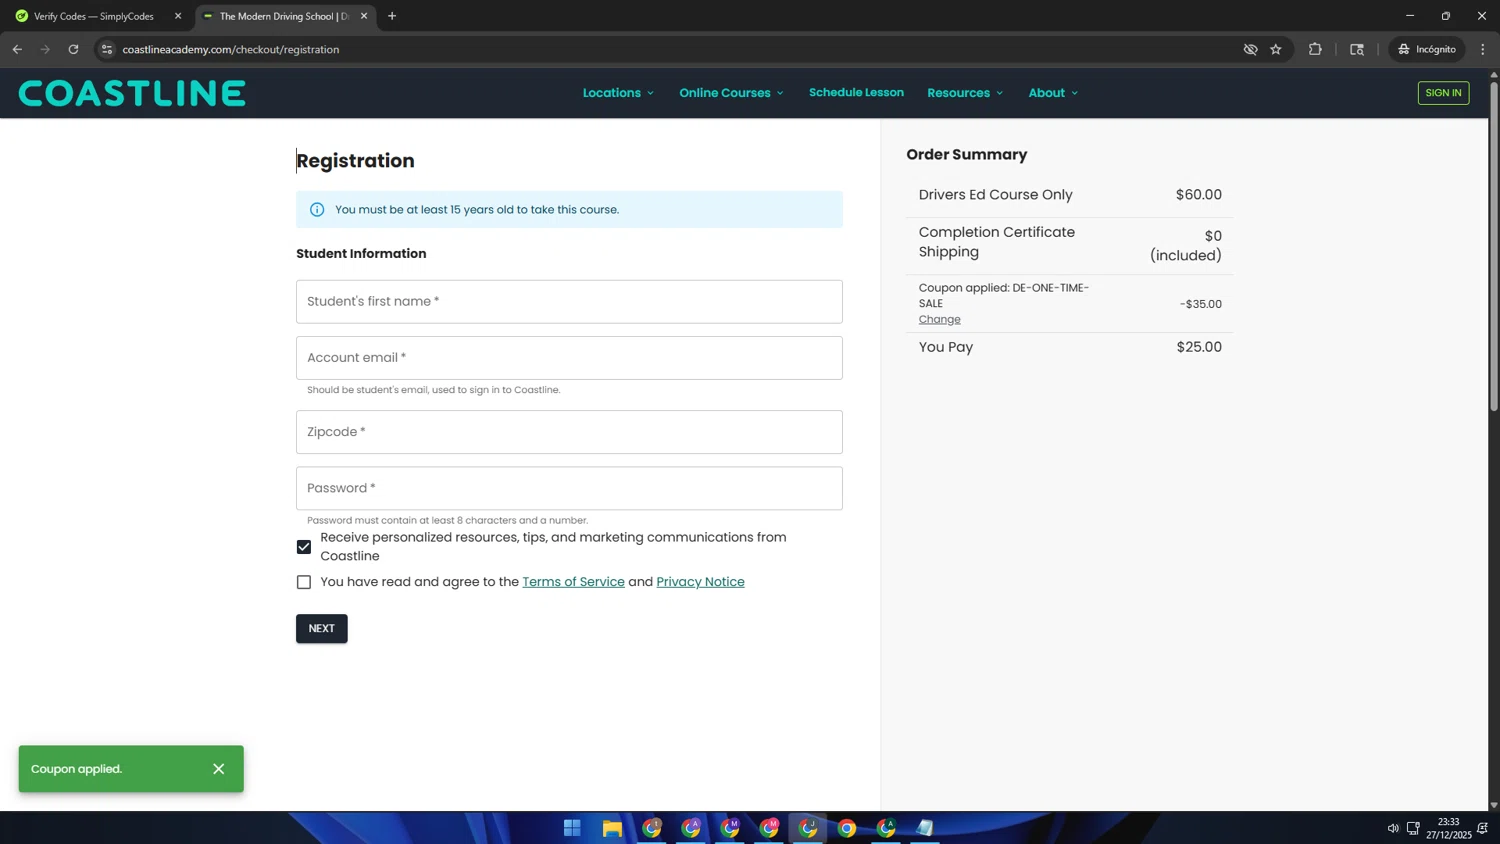Open the browser extensions menu
Screen dimensions: 1500x844
(1315, 49)
